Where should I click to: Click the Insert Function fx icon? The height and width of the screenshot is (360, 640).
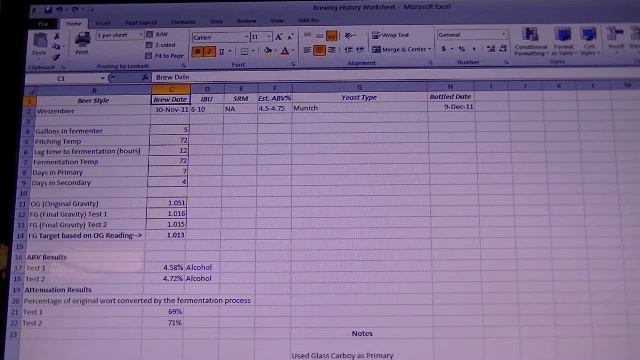tap(145, 77)
